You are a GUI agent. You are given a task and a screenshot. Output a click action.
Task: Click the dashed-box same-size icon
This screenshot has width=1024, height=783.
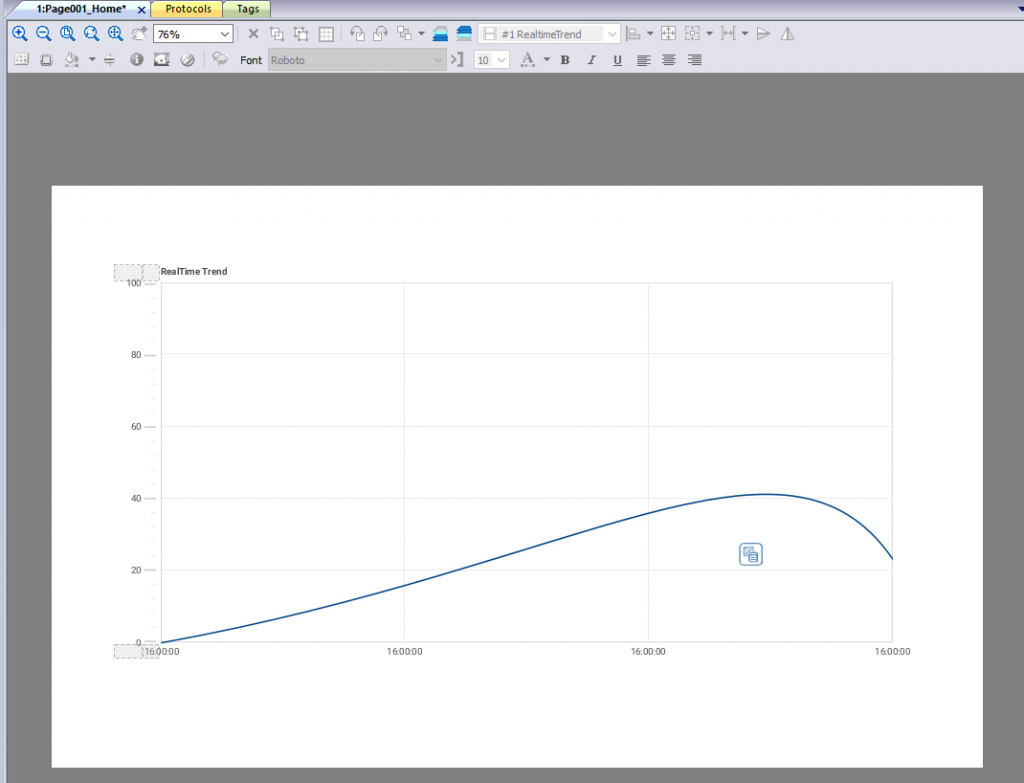tap(692, 34)
